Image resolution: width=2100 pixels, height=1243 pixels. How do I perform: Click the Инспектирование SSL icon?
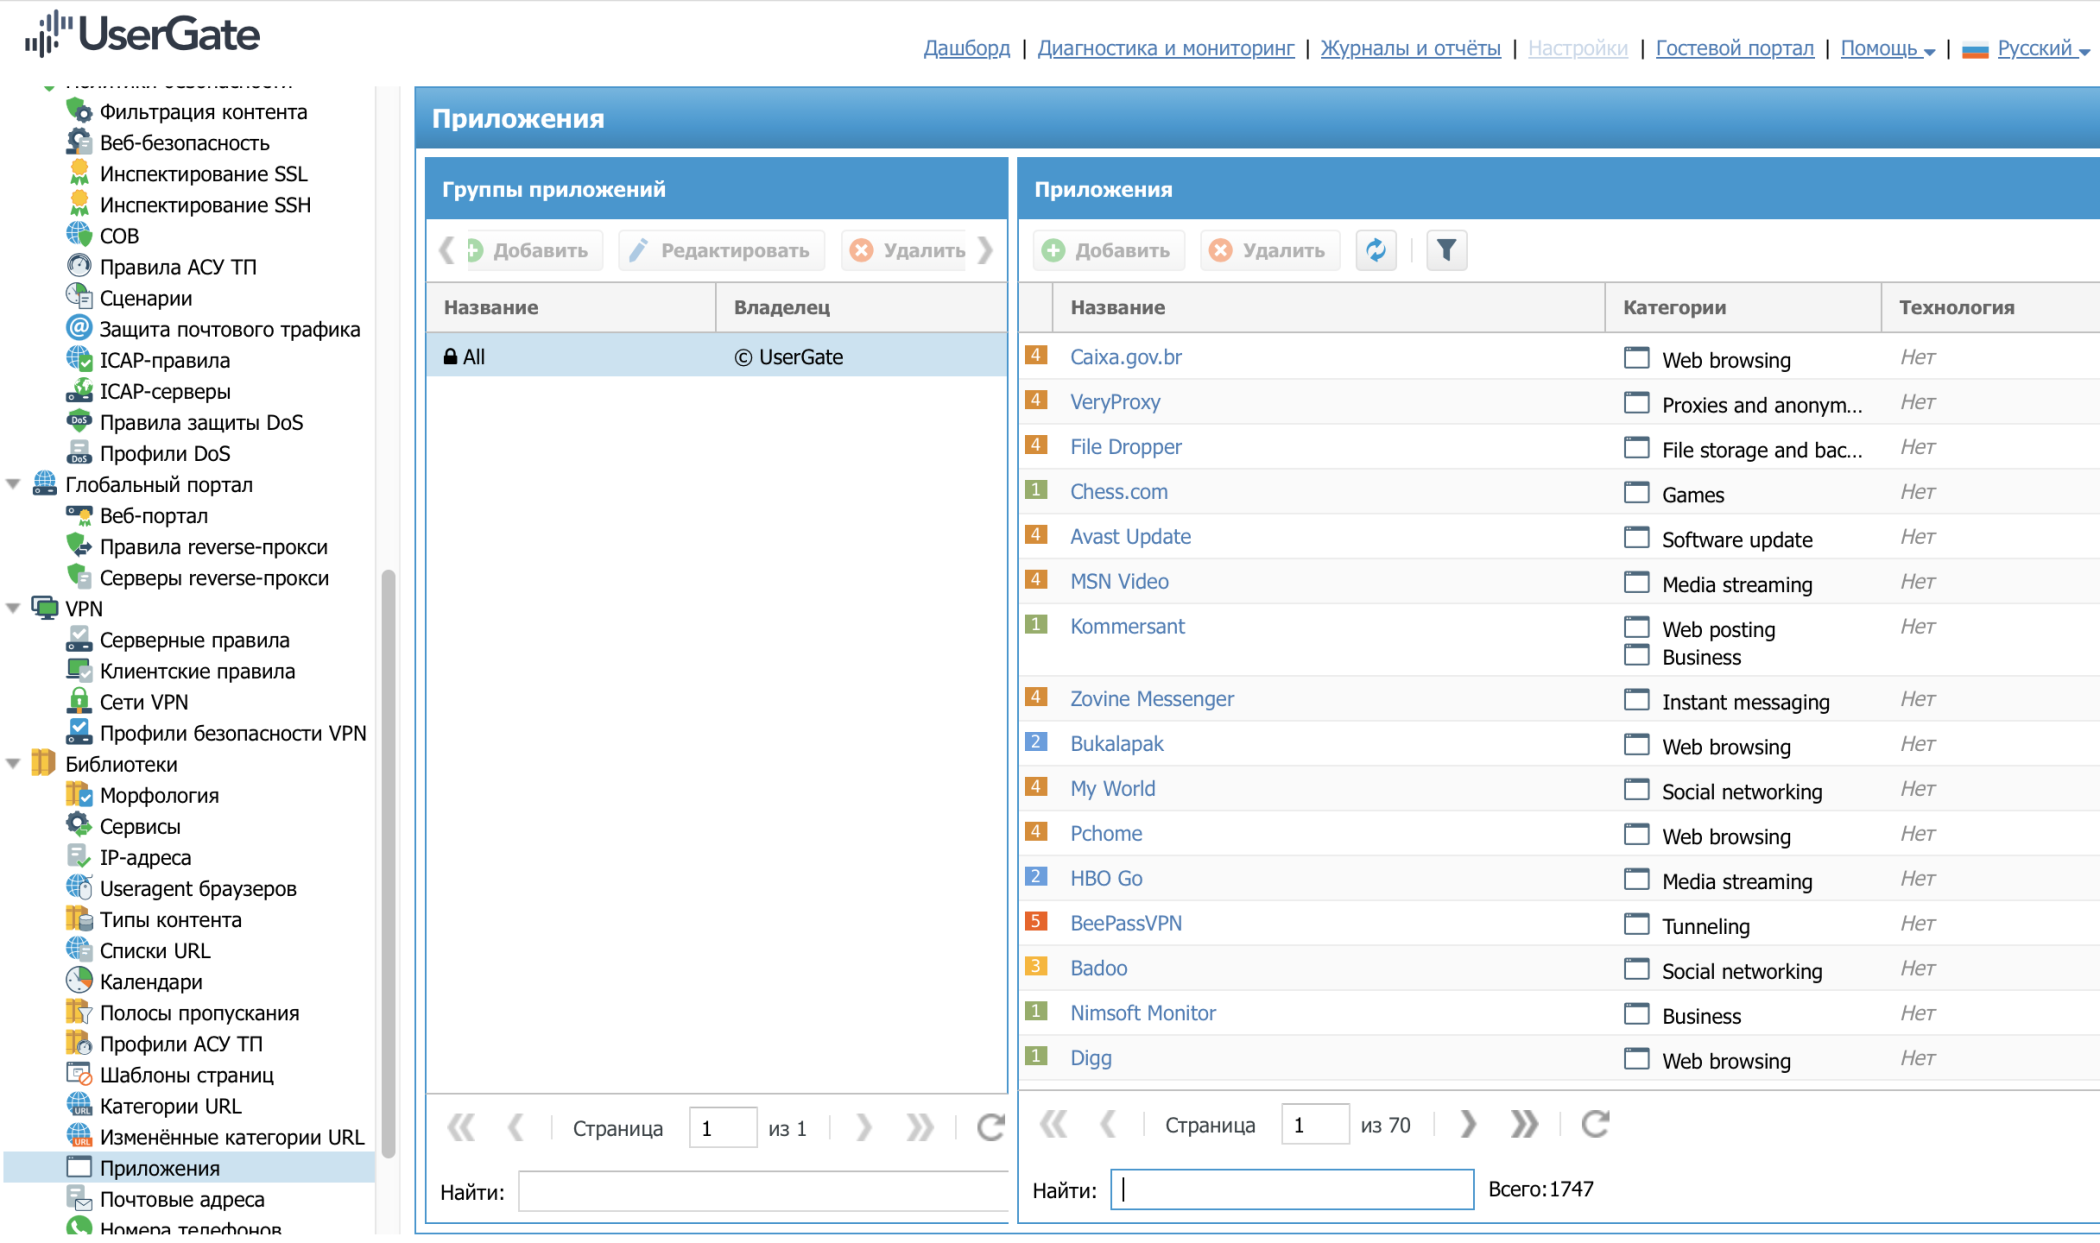coord(79,173)
